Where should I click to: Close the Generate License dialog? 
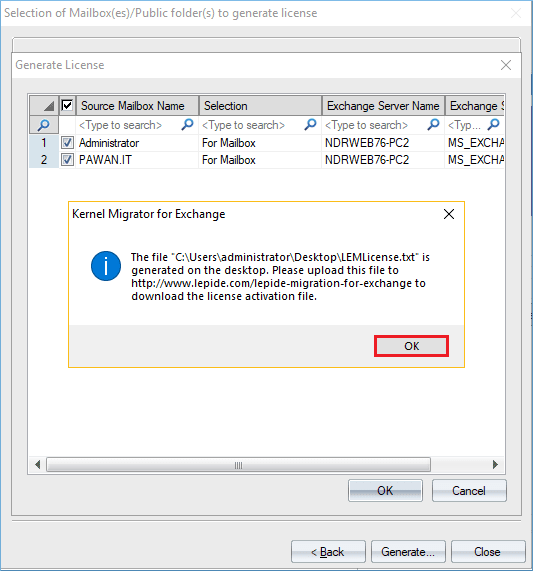point(506,65)
